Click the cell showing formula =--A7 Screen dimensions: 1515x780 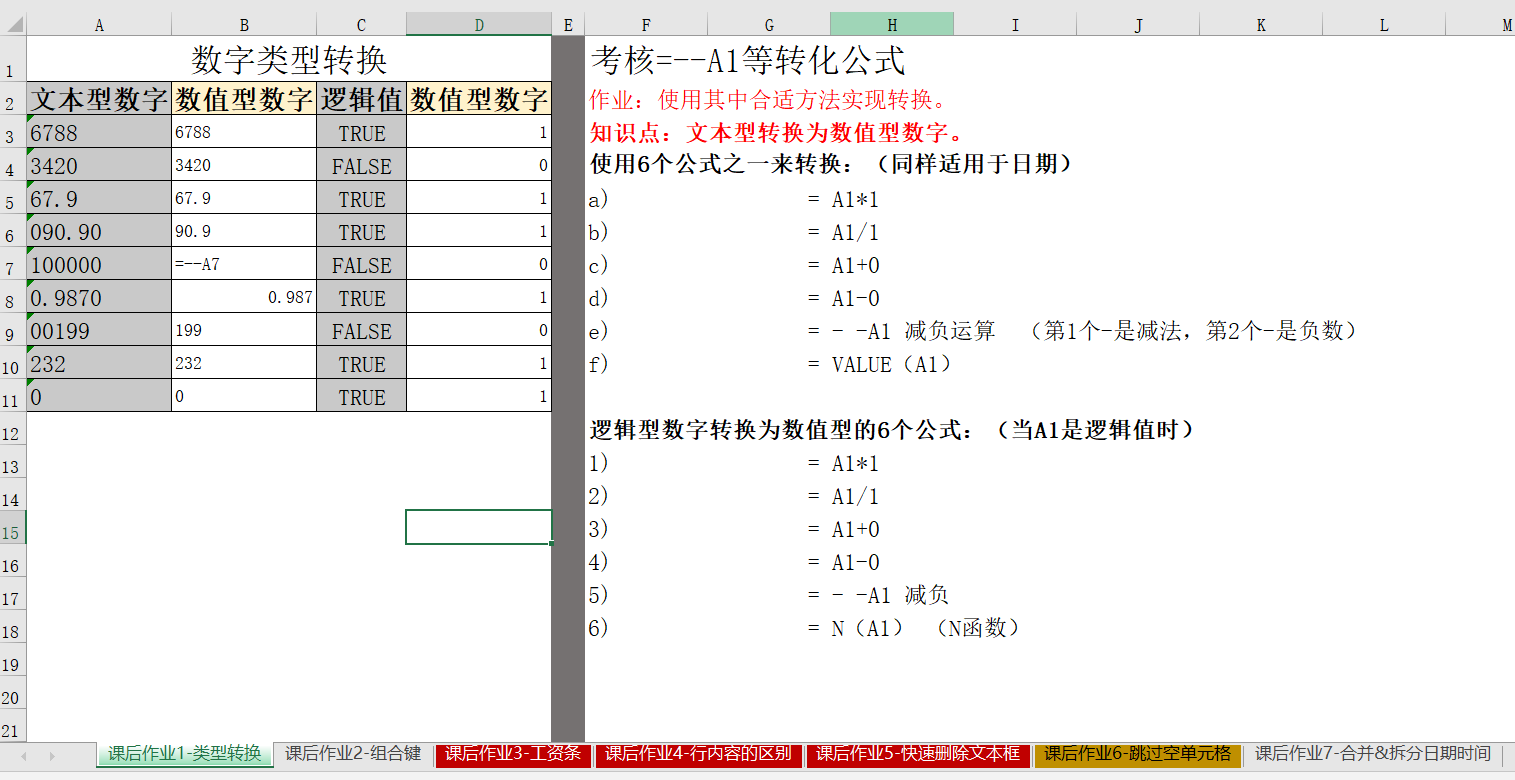point(244,264)
